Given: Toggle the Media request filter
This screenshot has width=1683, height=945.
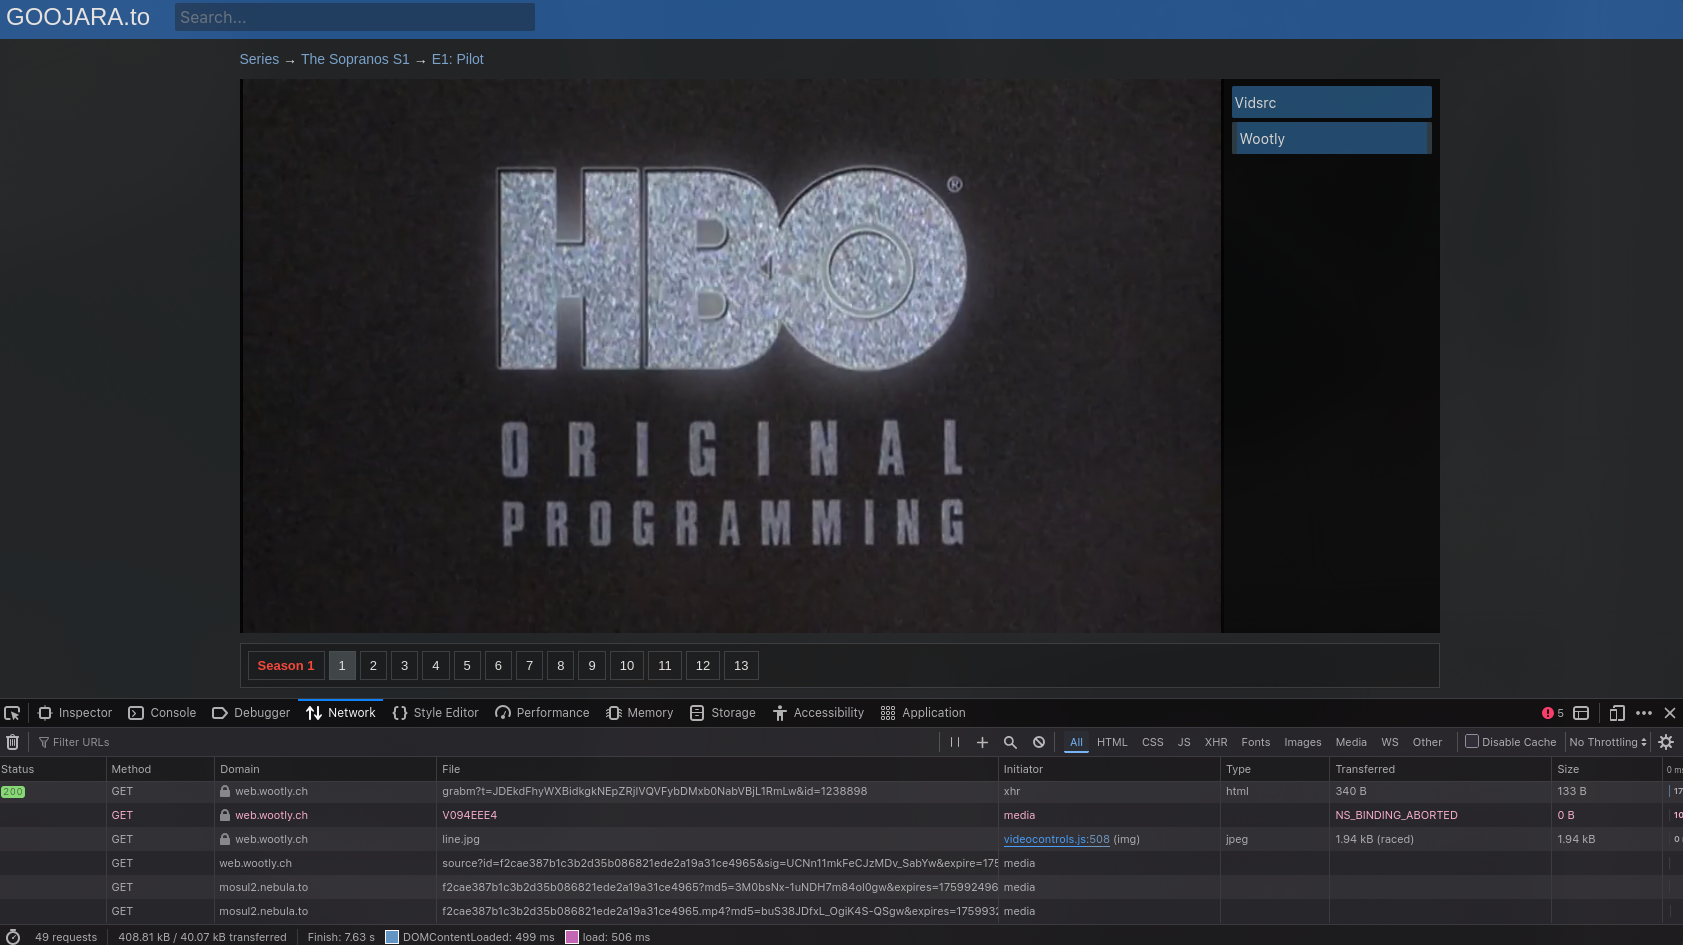Looking at the screenshot, I should 1351,742.
